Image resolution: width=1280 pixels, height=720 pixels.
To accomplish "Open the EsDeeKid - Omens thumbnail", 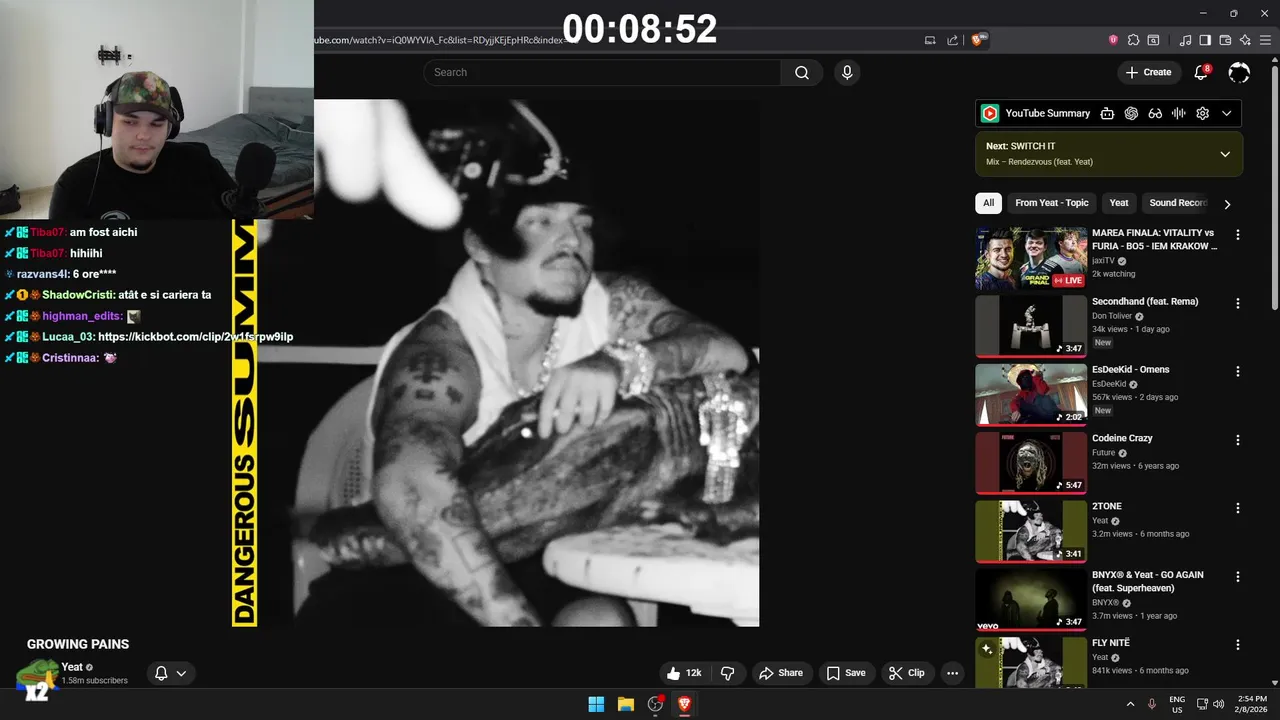I will (1031, 394).
